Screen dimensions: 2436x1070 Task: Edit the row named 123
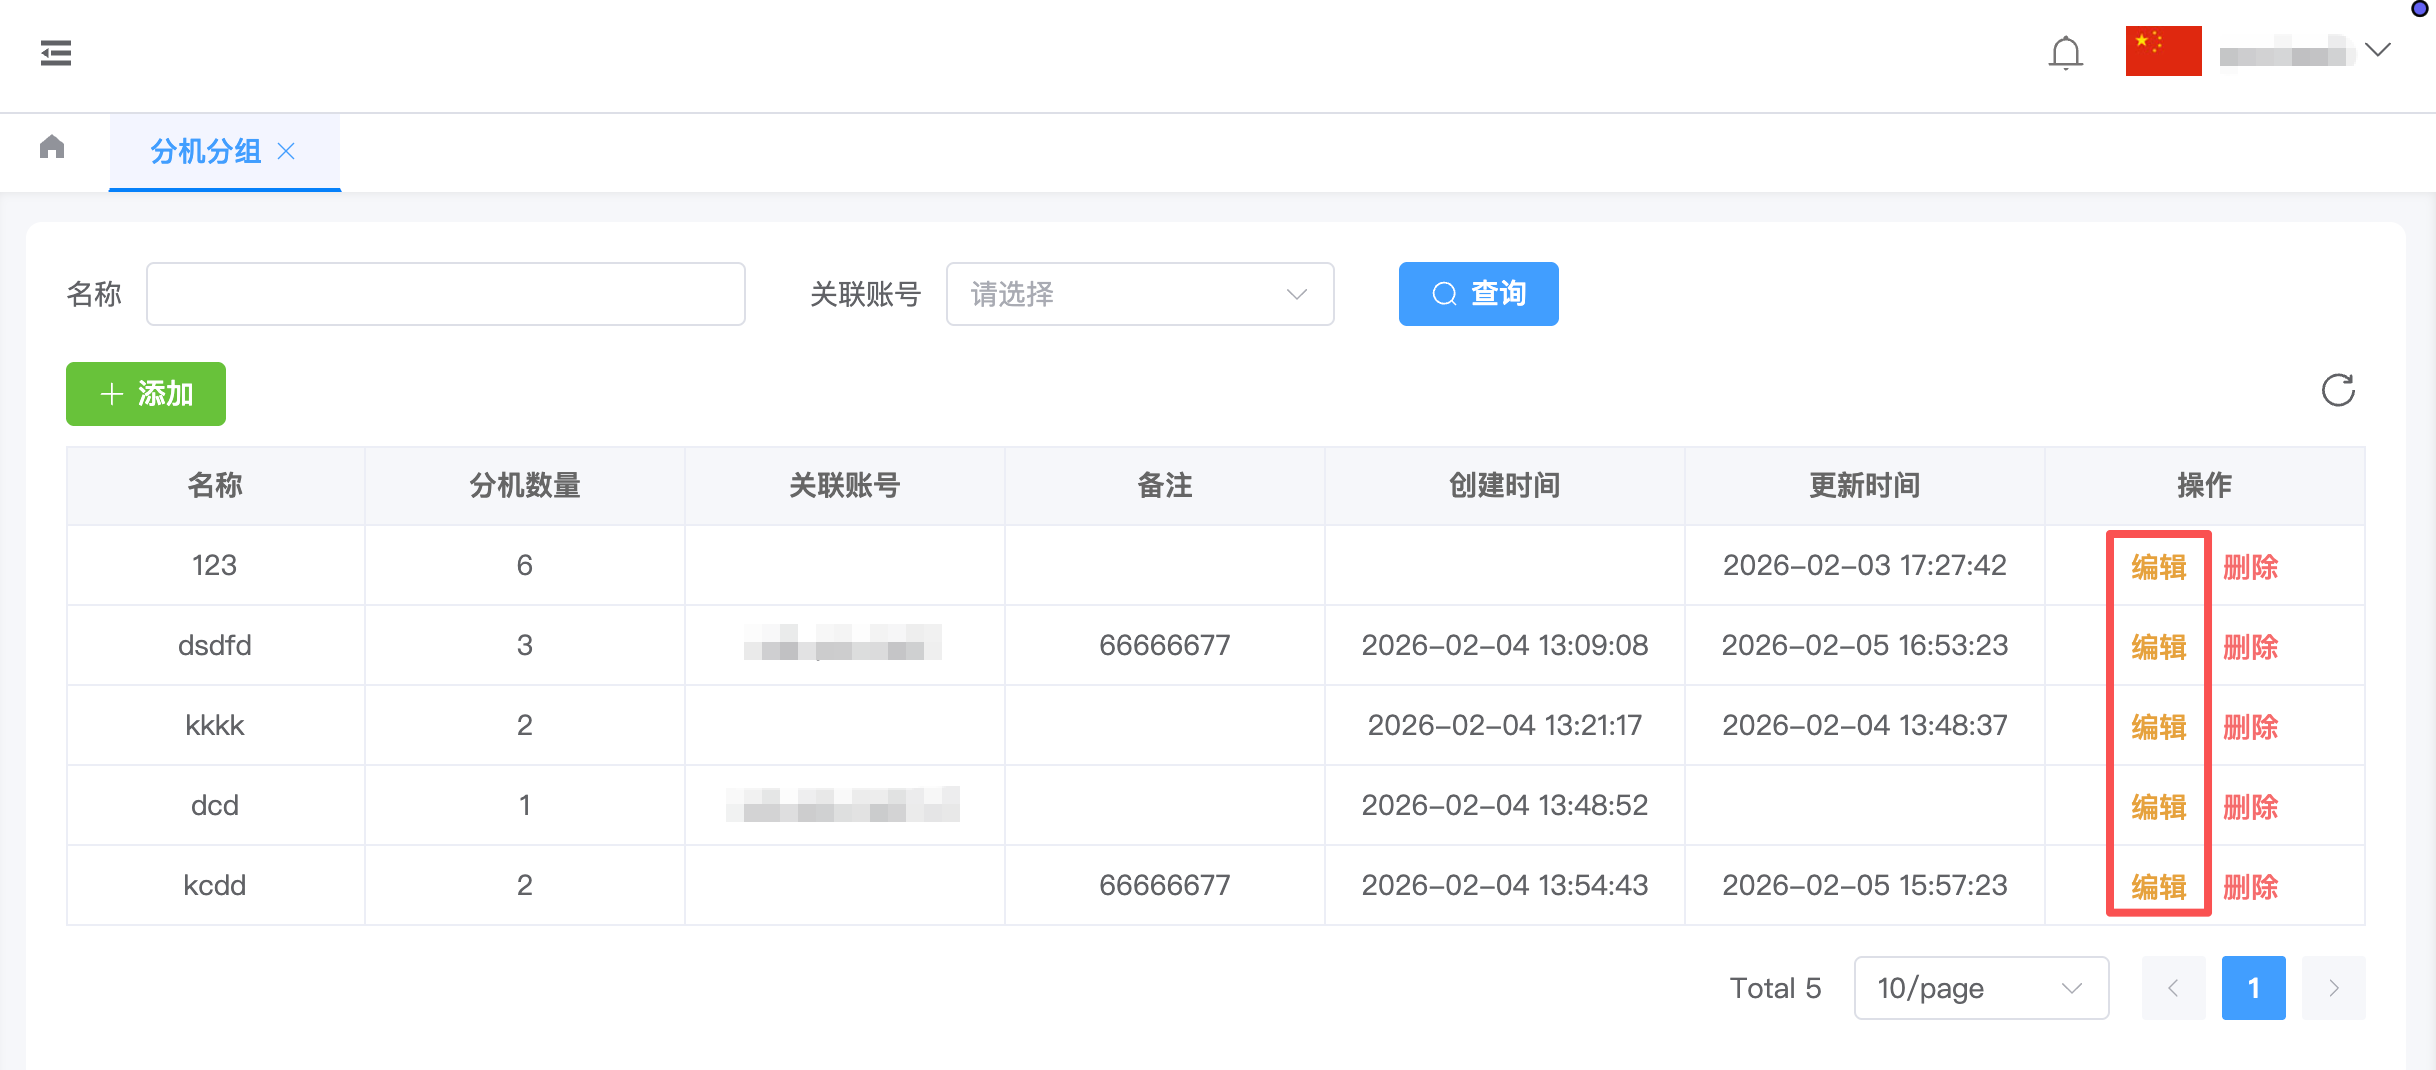point(2158,567)
